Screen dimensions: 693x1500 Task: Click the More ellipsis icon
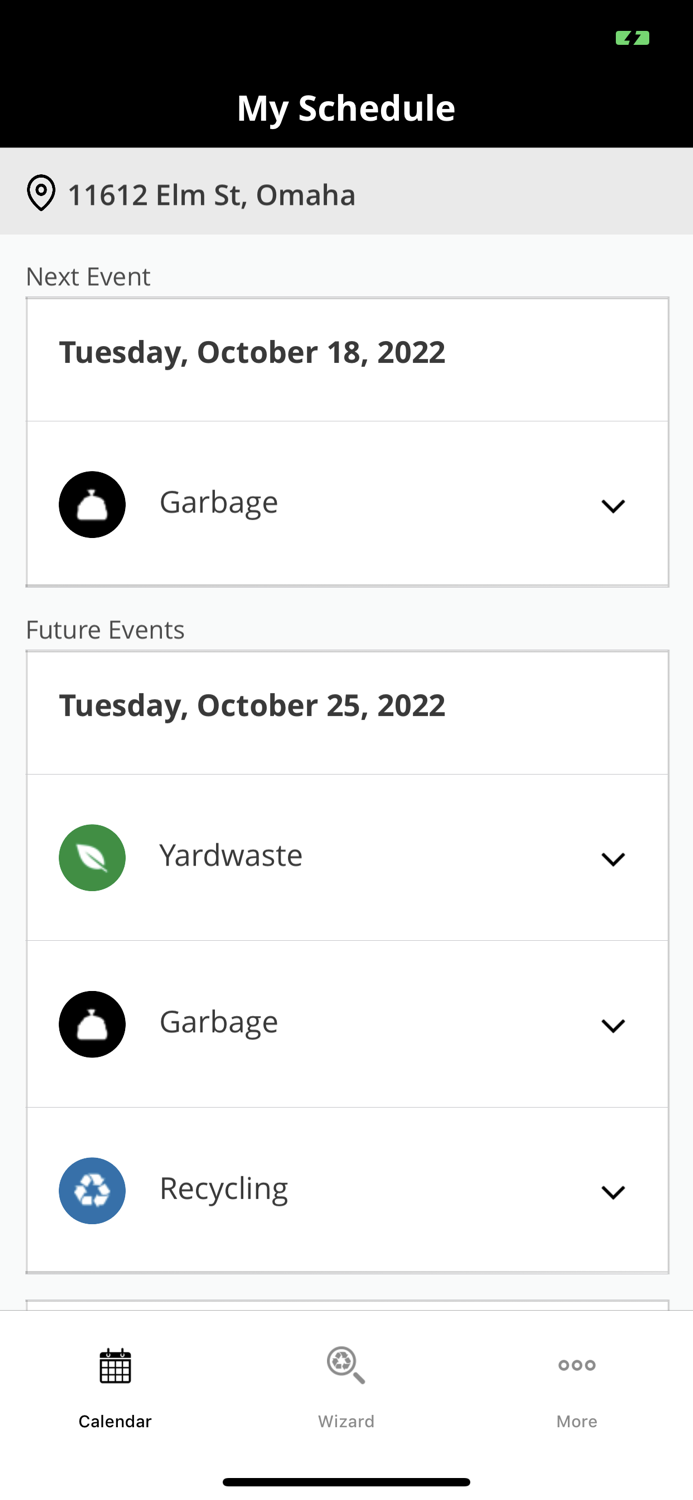point(576,1365)
